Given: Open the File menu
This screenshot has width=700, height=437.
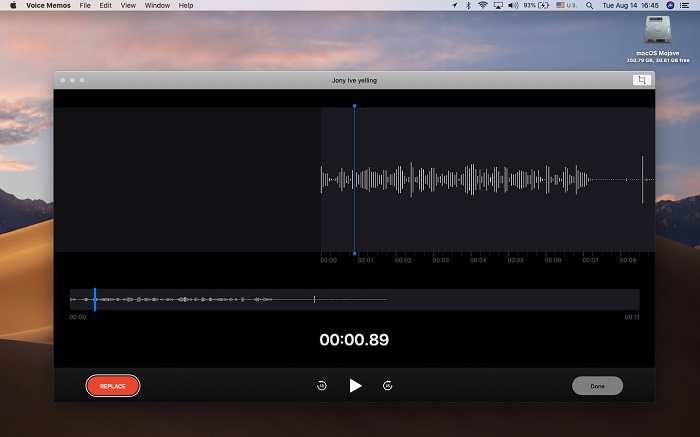Looking at the screenshot, I should click(x=84, y=5).
